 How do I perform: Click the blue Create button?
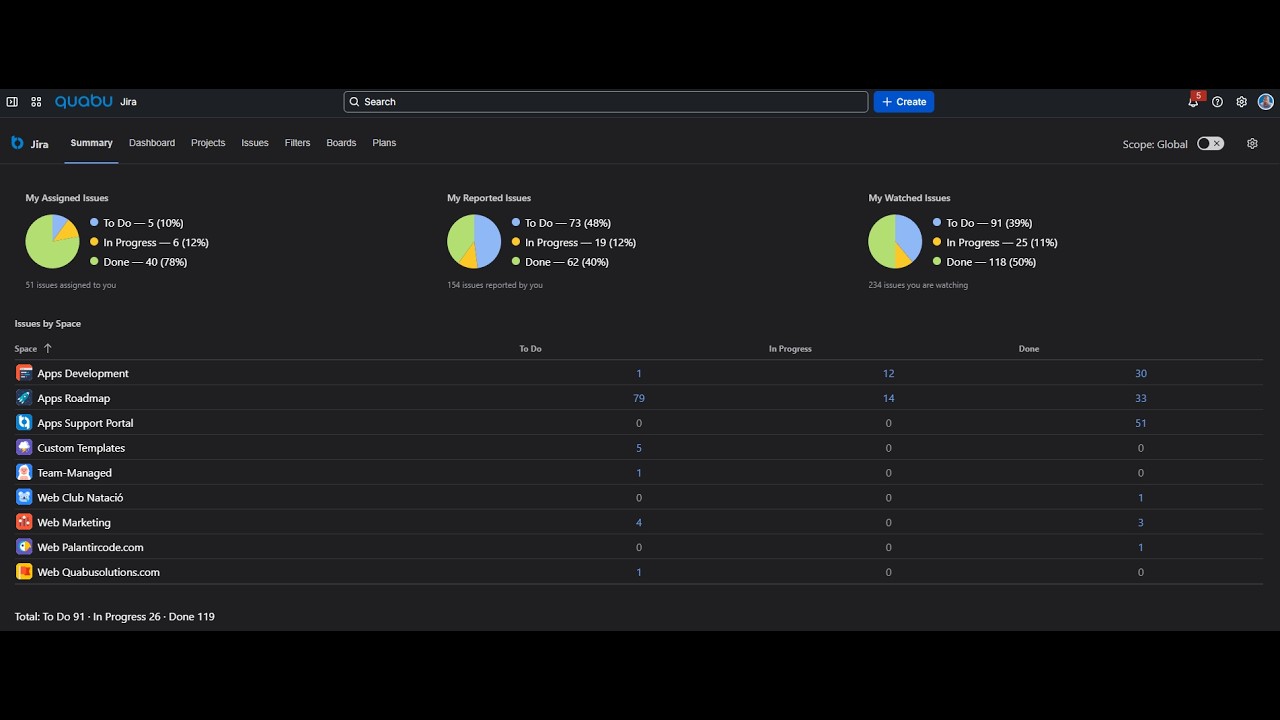tap(904, 102)
